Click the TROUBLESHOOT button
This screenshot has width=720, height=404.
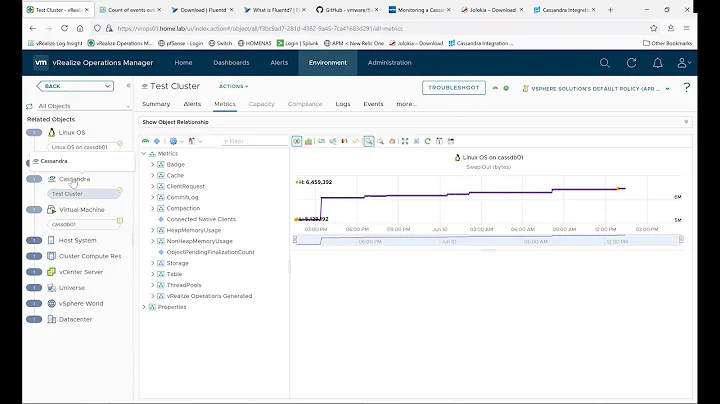coord(454,88)
